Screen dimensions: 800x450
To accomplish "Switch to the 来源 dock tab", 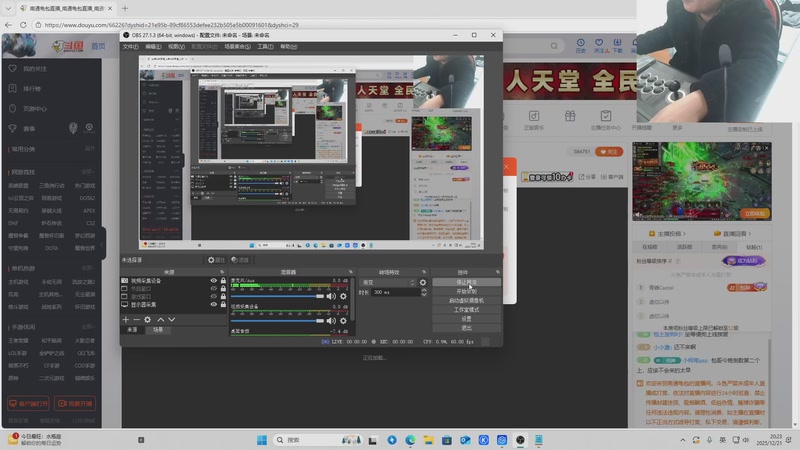I will click(x=132, y=330).
